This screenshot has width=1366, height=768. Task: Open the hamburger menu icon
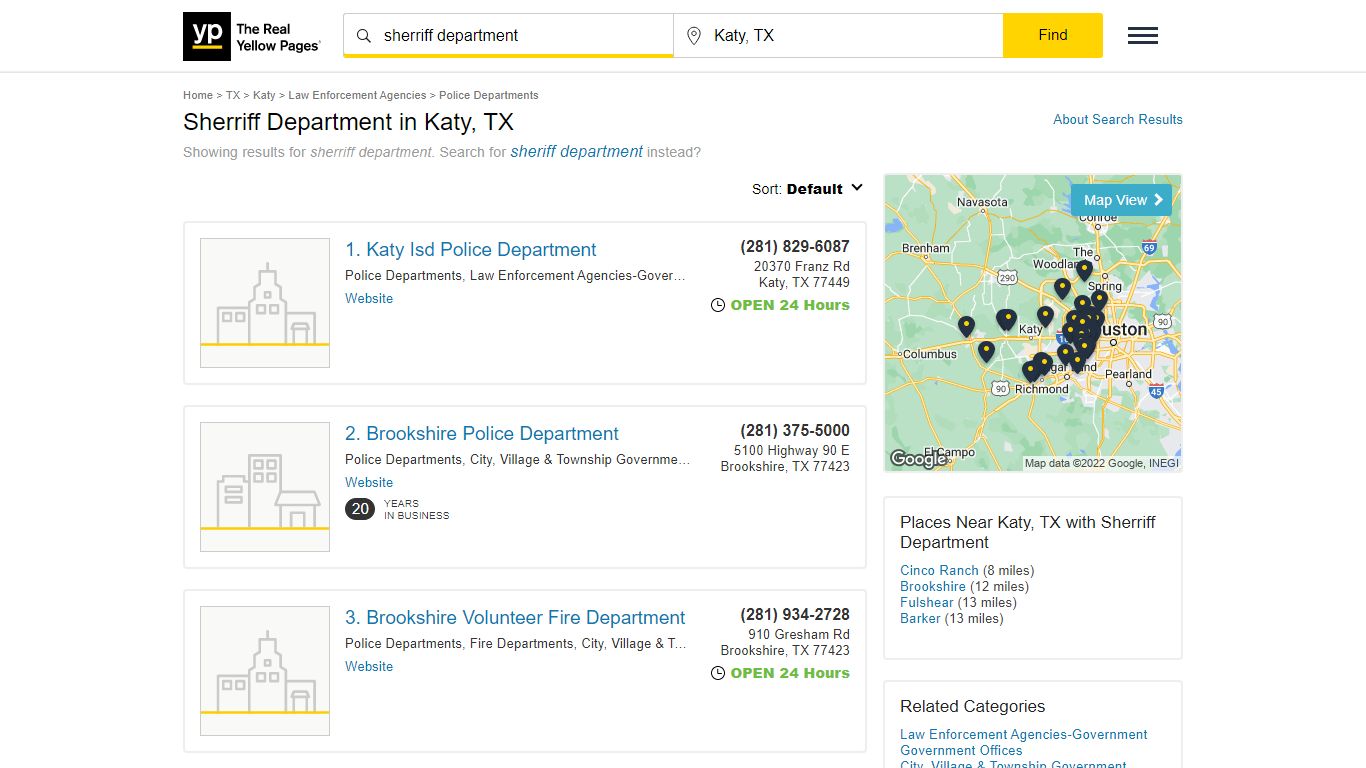[1143, 36]
